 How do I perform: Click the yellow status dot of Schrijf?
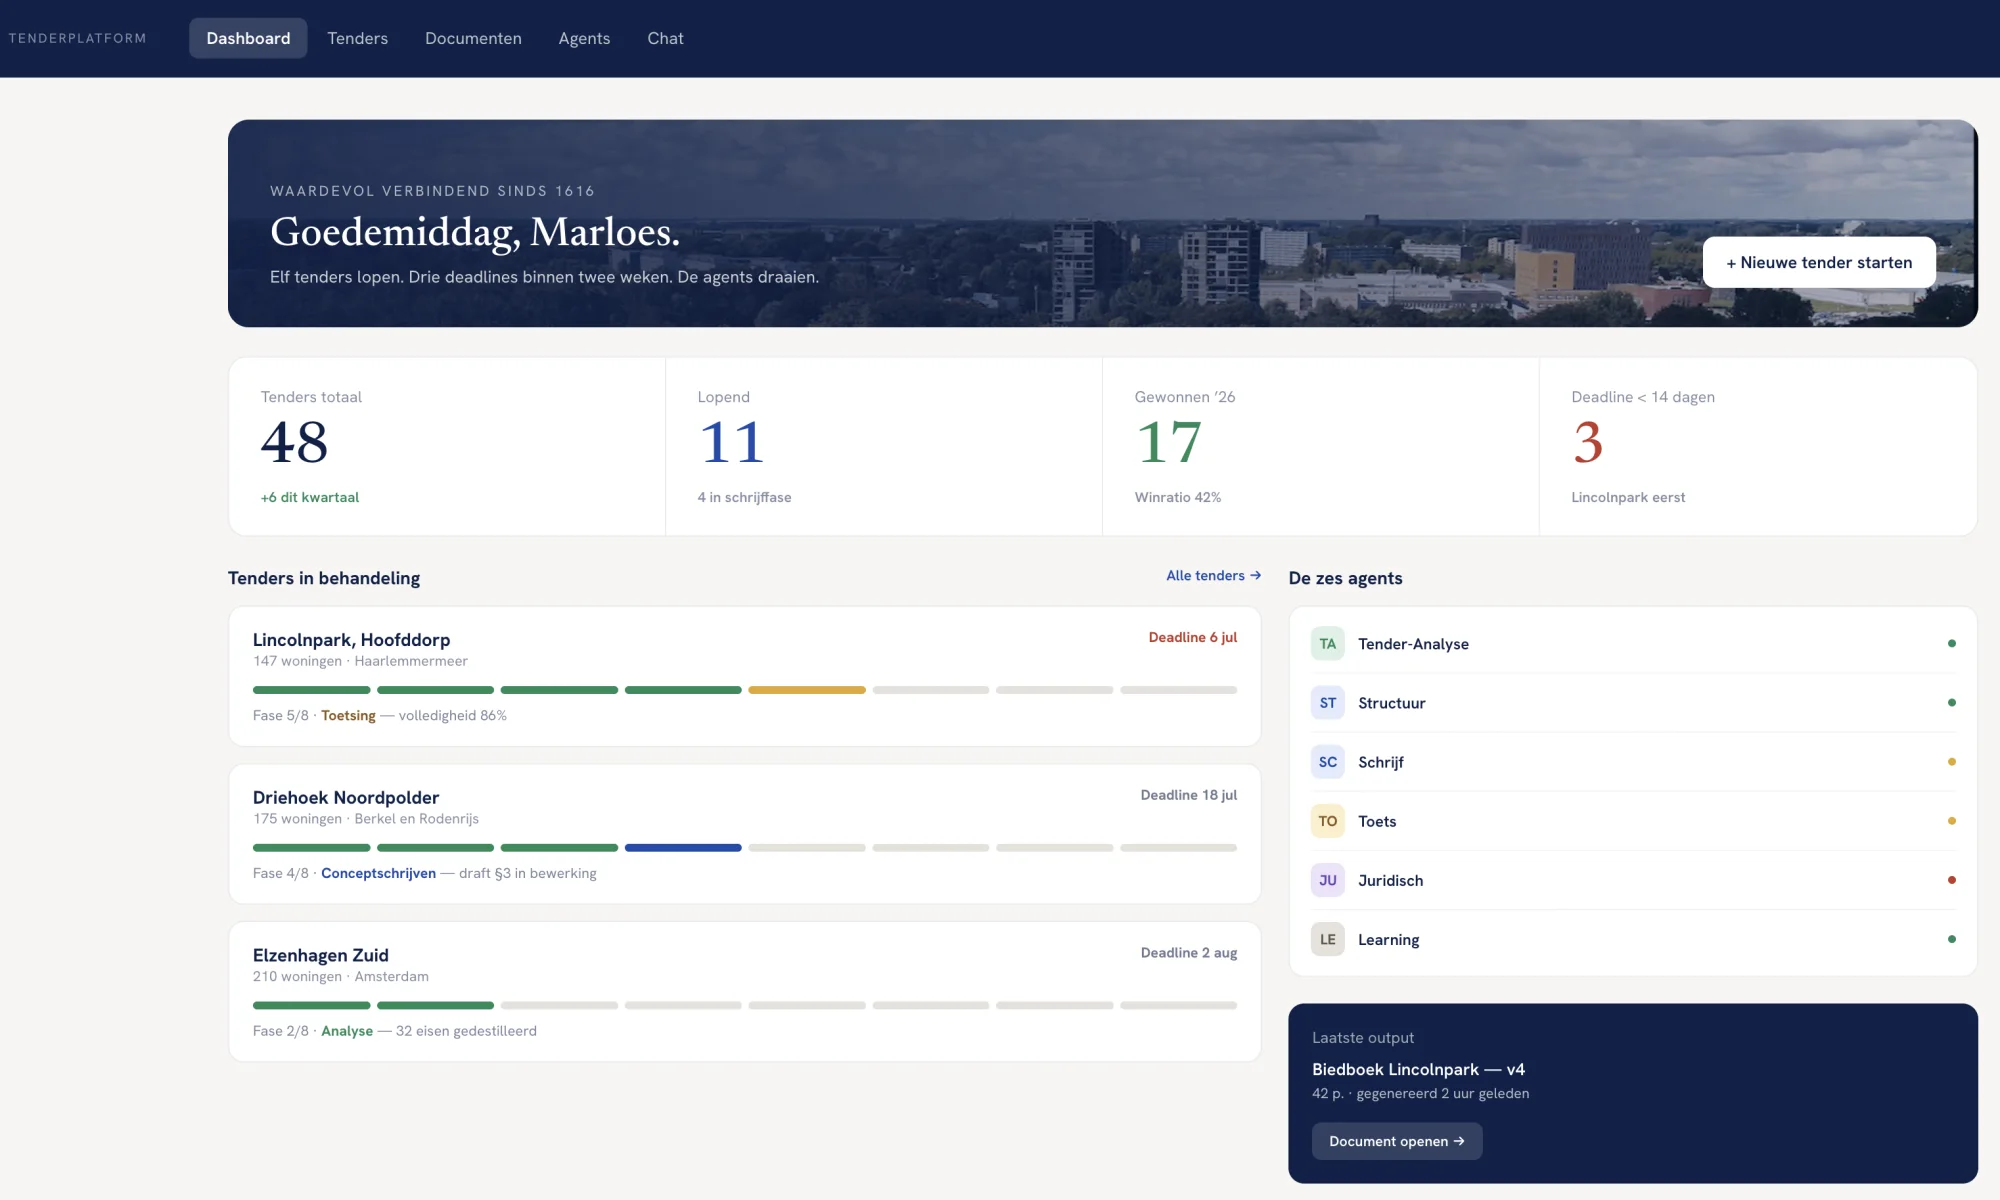click(x=1951, y=761)
